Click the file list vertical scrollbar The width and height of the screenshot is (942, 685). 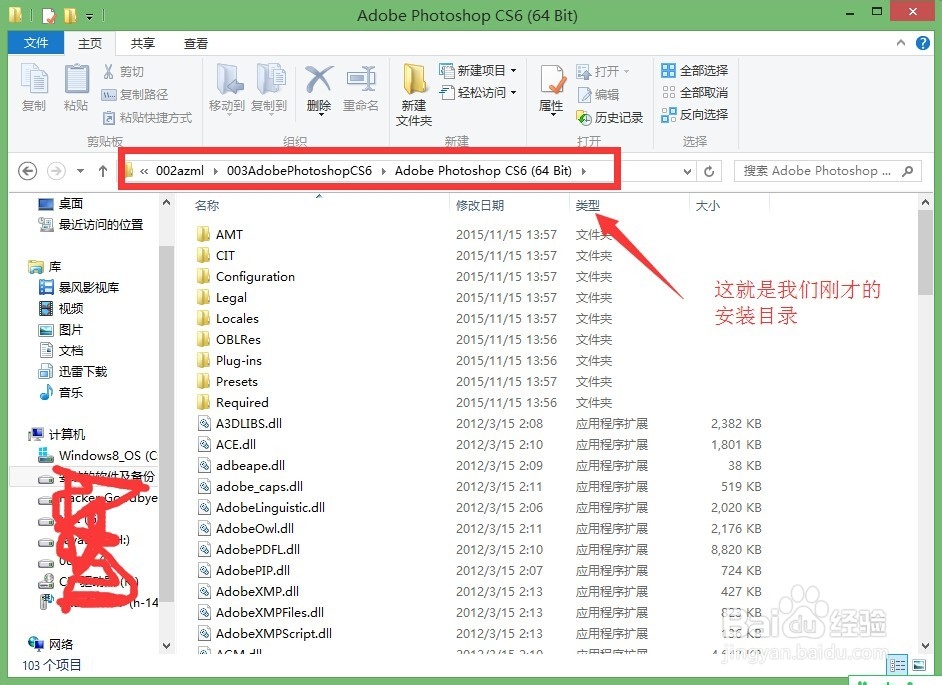(x=925, y=252)
